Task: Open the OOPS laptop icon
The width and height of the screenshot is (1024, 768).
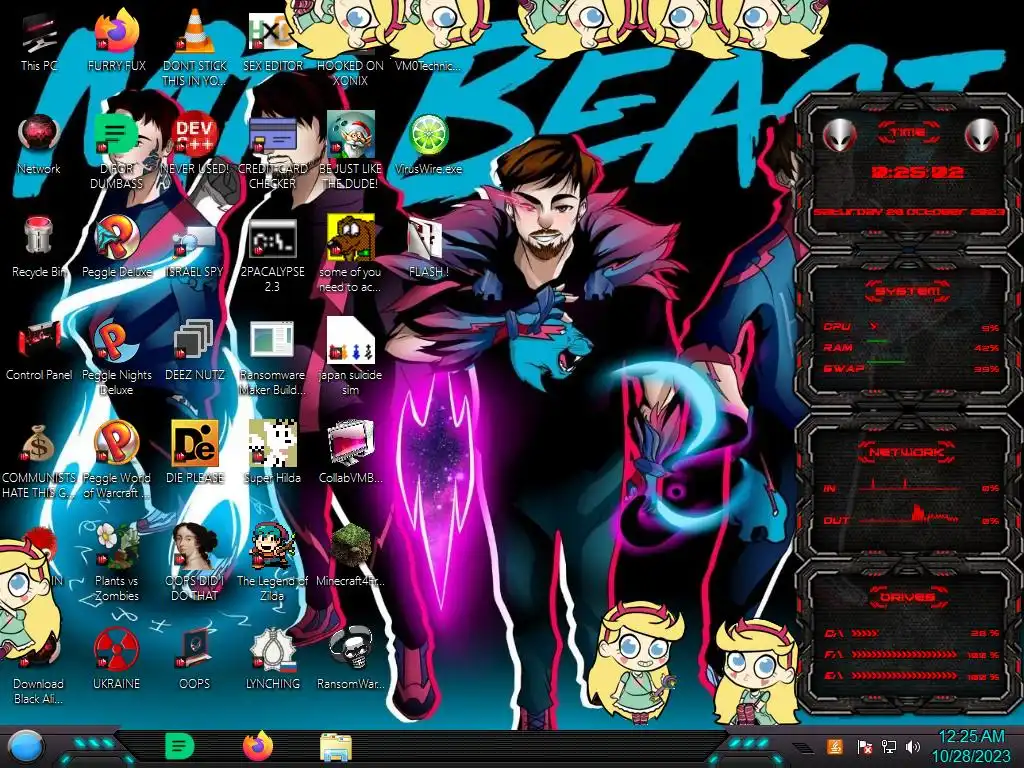Action: click(195, 660)
